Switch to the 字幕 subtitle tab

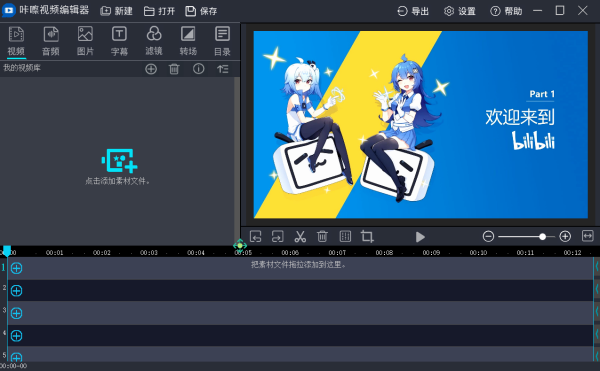[119, 41]
